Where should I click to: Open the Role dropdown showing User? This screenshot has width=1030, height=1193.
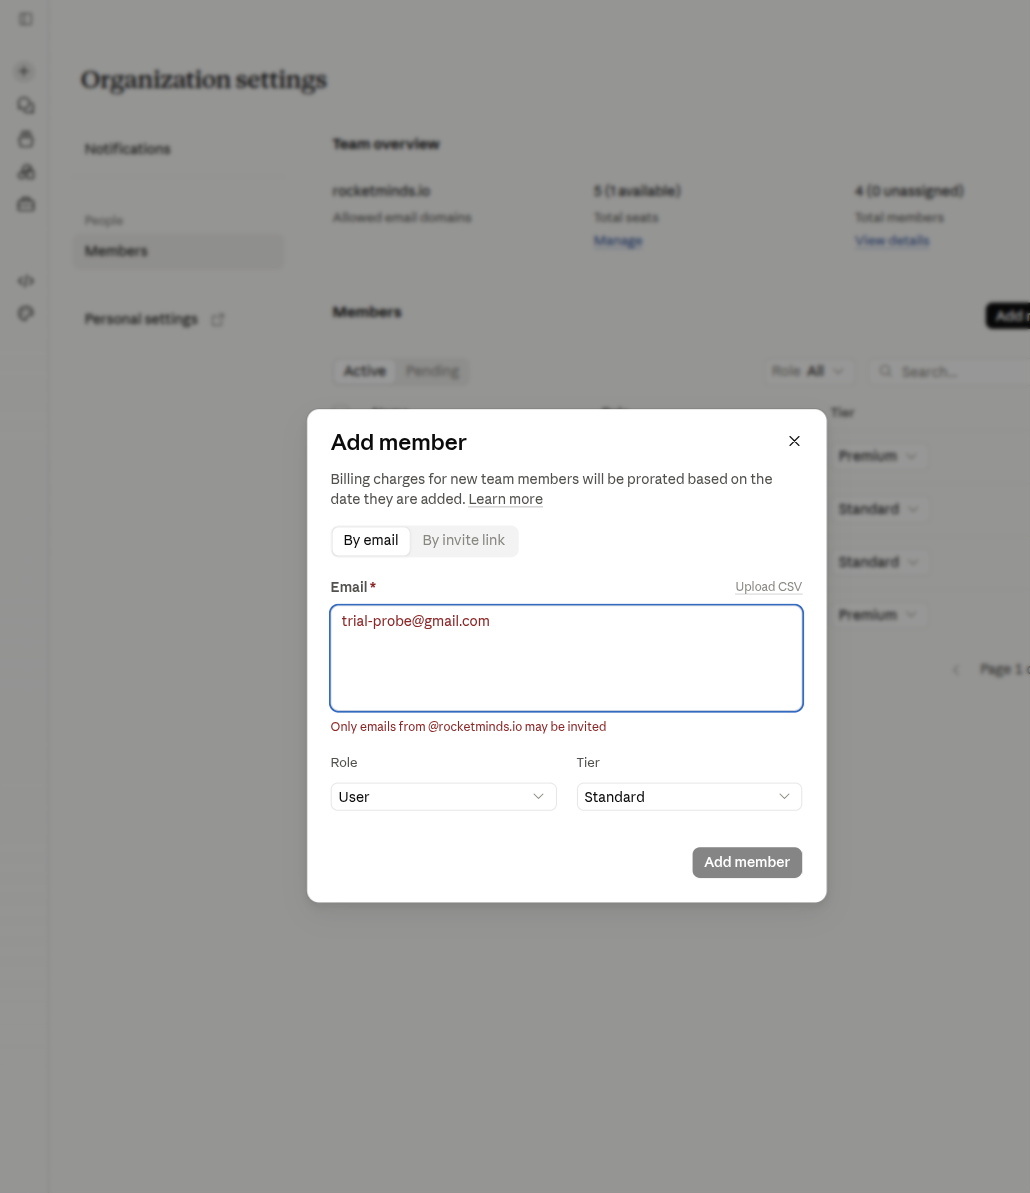443,797
